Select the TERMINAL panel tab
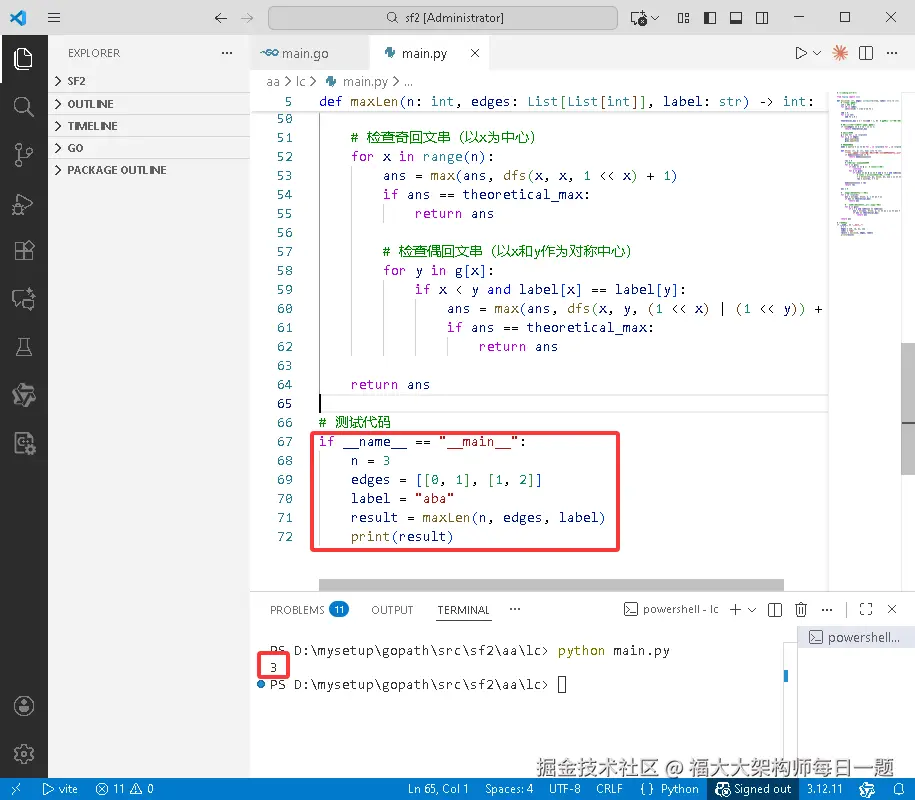 [x=464, y=610]
